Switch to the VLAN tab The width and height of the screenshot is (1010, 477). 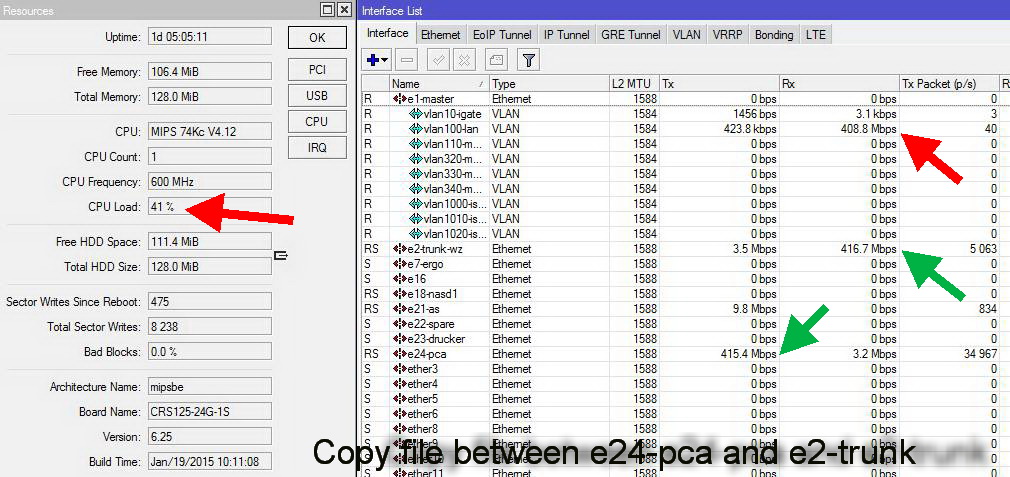tap(687, 35)
